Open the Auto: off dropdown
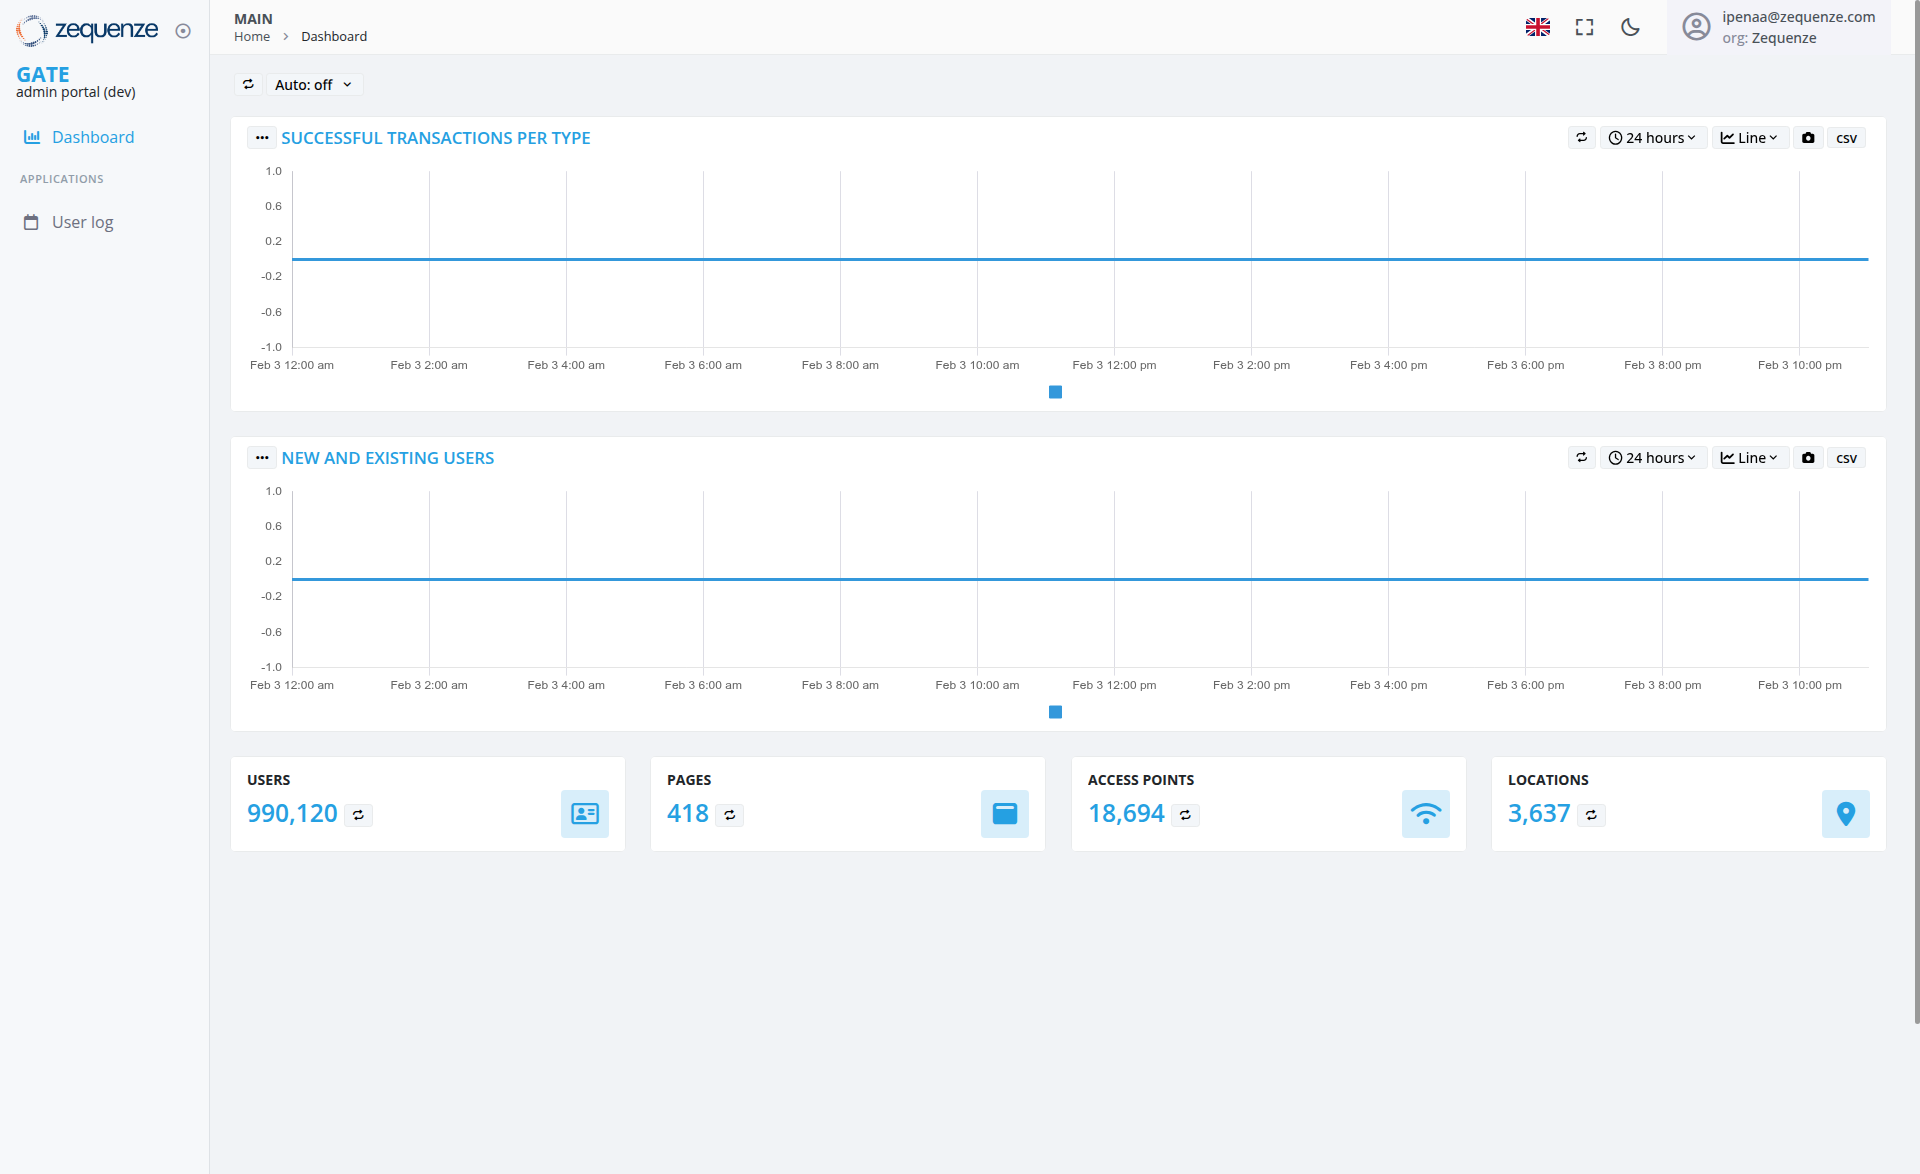Image resolution: width=1920 pixels, height=1174 pixels. point(313,85)
